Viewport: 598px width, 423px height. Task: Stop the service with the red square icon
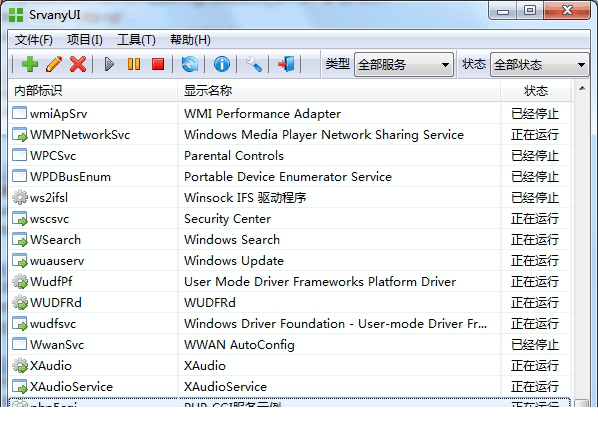tap(158, 64)
